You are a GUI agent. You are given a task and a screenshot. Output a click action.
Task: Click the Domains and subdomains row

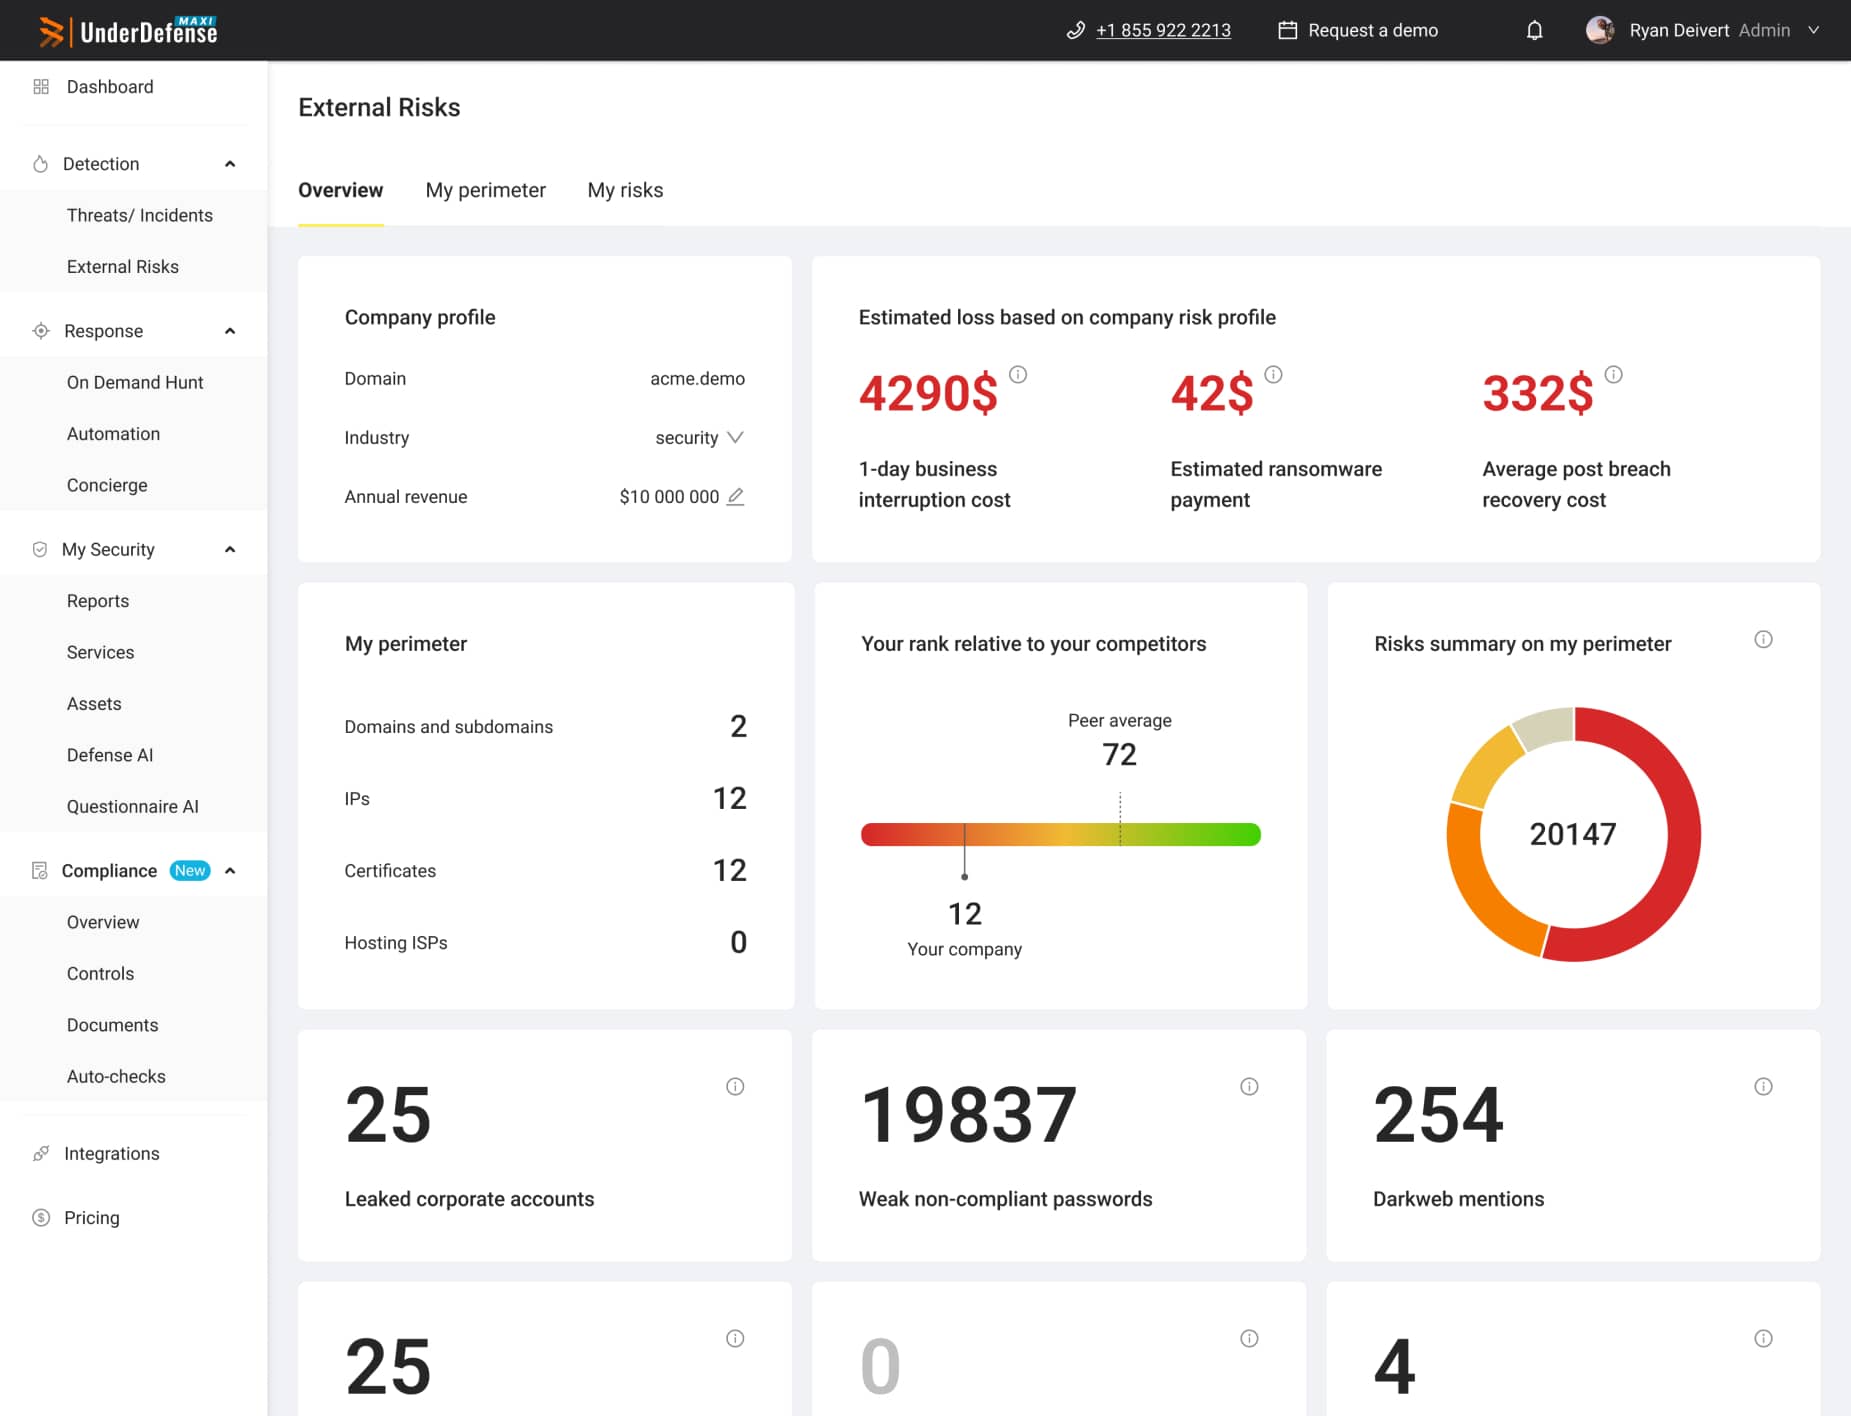click(x=545, y=726)
